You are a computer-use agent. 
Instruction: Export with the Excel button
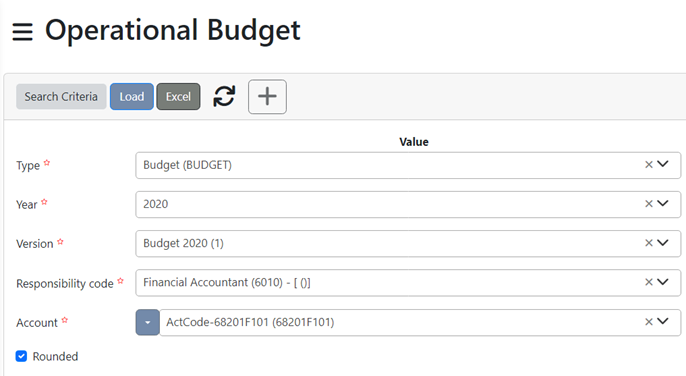click(178, 96)
